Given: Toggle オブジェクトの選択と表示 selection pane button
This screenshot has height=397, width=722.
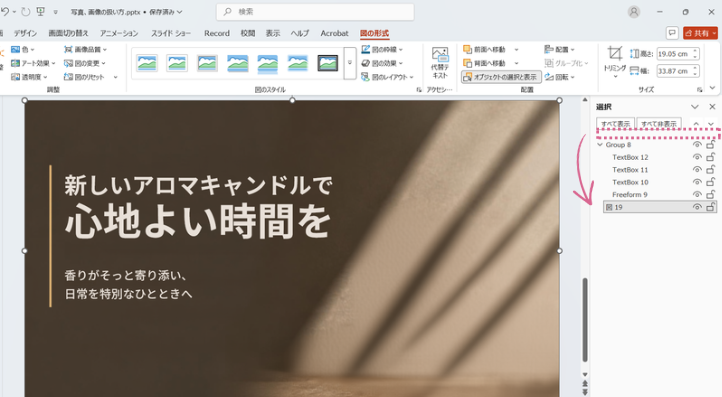Looking at the screenshot, I should 501,77.
